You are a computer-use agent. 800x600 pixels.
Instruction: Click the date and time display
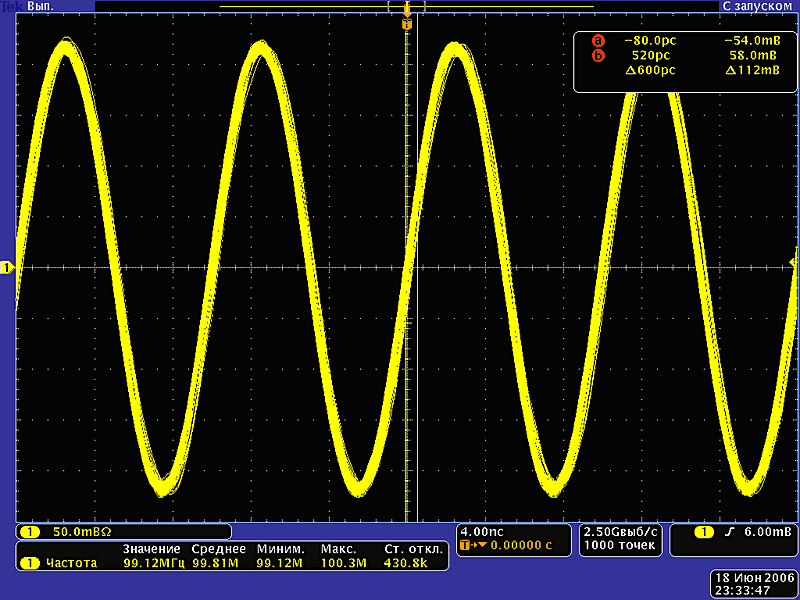(754, 584)
